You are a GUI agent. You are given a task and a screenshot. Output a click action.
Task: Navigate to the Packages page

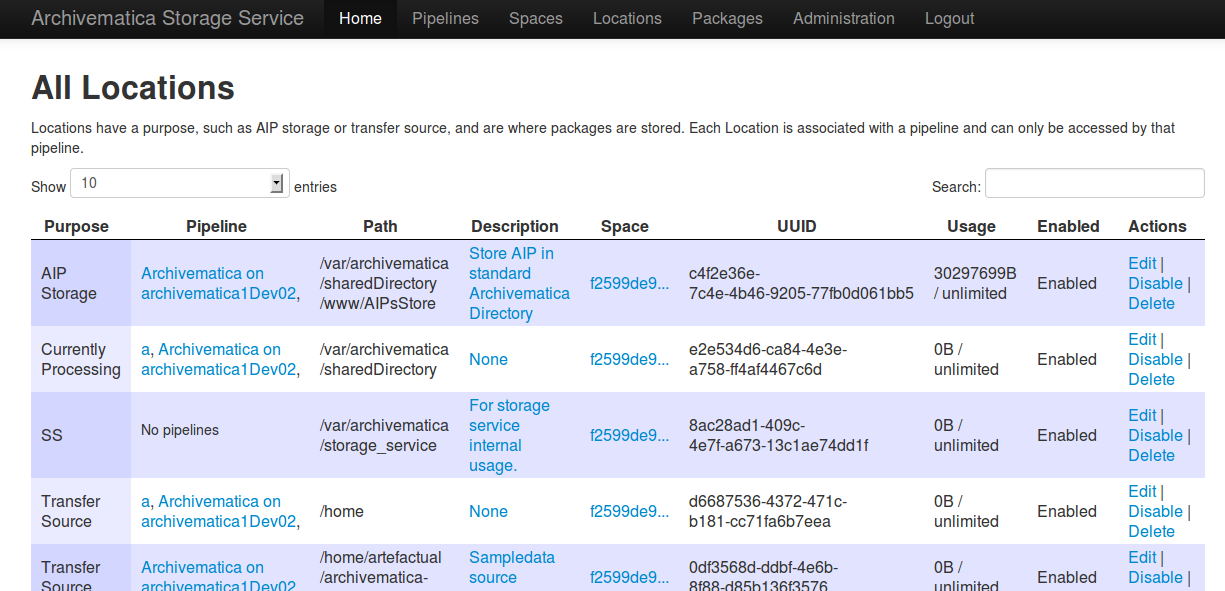pos(727,19)
